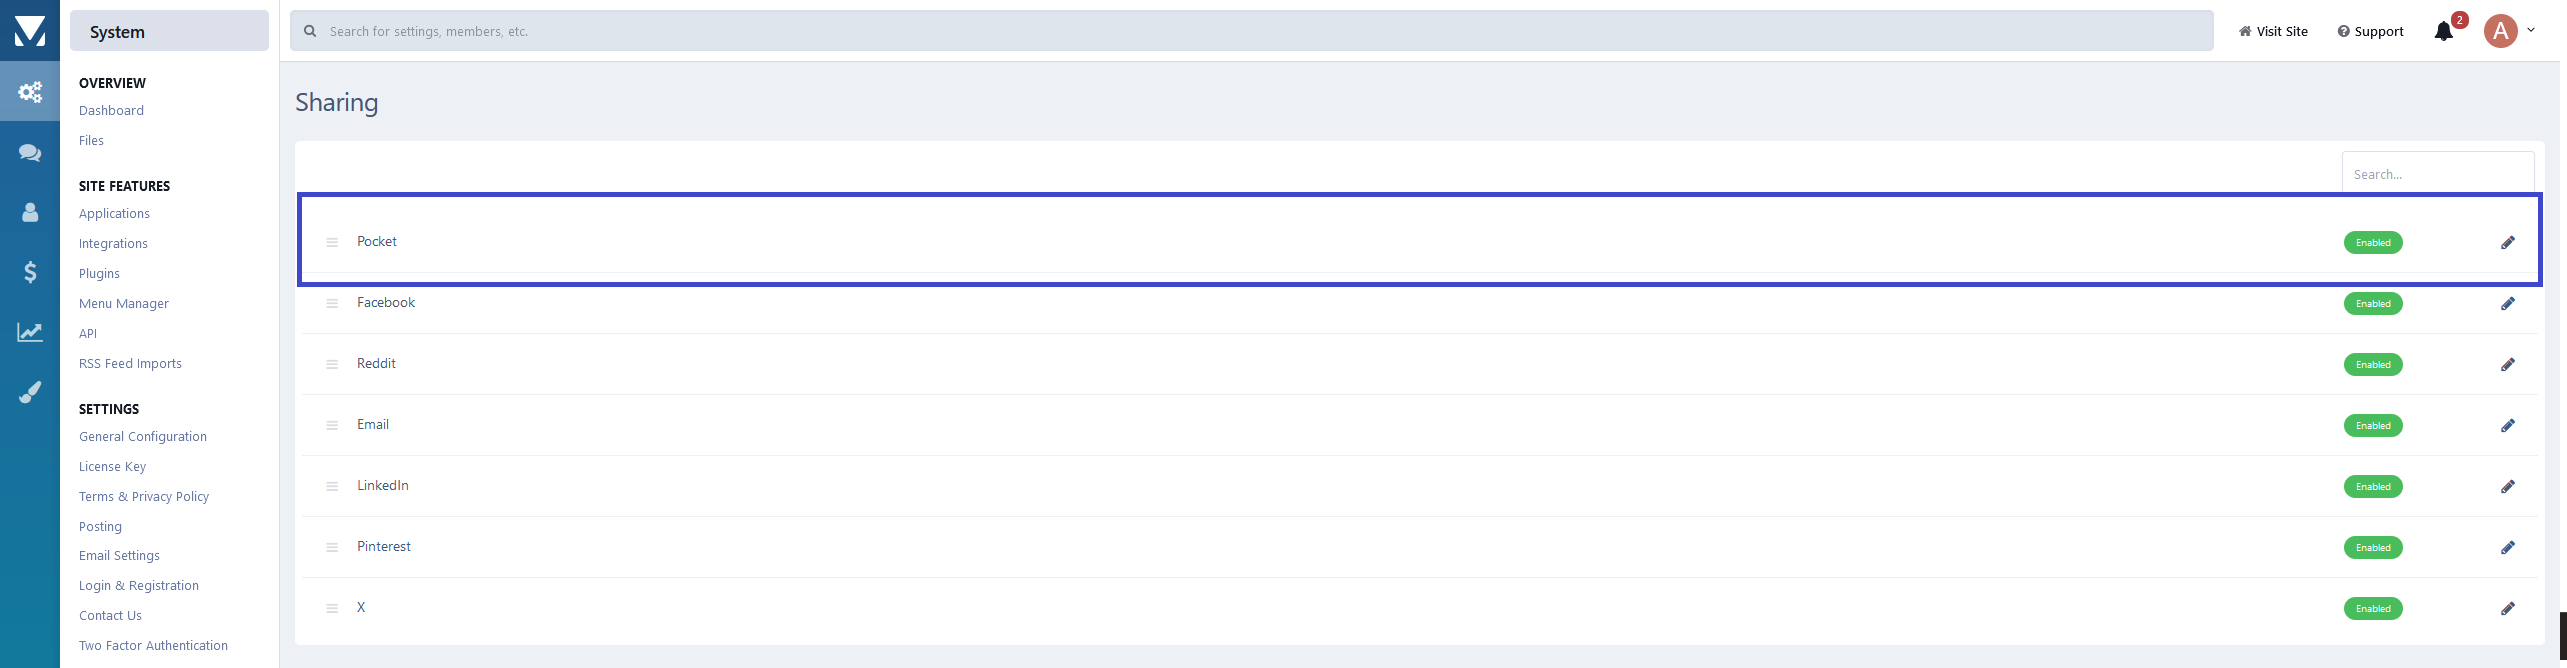Viewport: 2567px width, 668px height.
Task: Open the Pinterest service link
Action: (x=384, y=547)
